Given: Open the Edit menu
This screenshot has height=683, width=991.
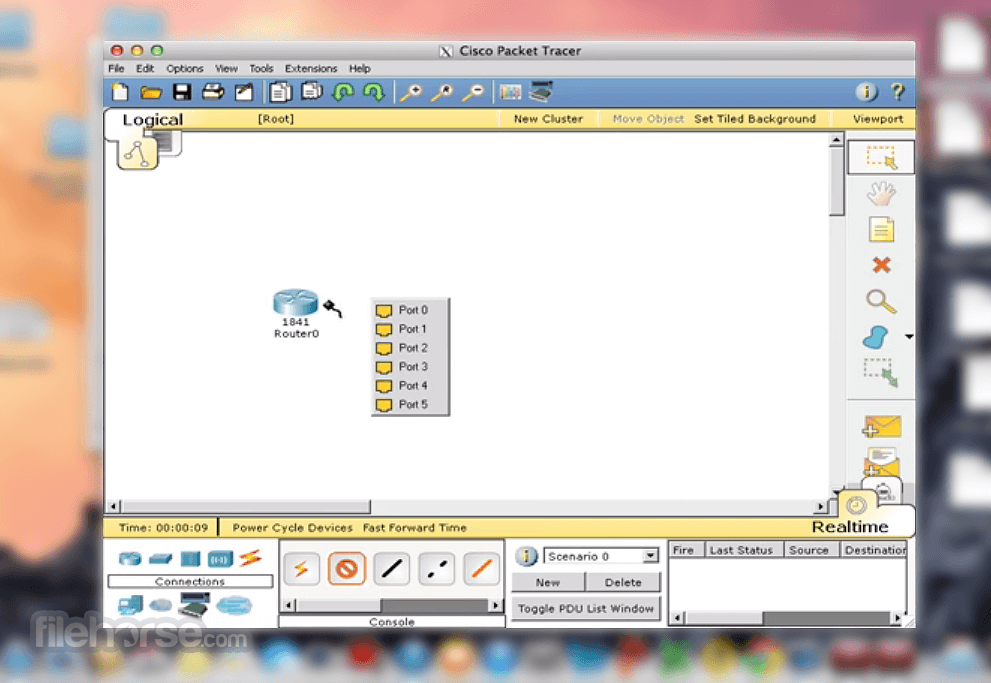Looking at the screenshot, I should [x=145, y=68].
